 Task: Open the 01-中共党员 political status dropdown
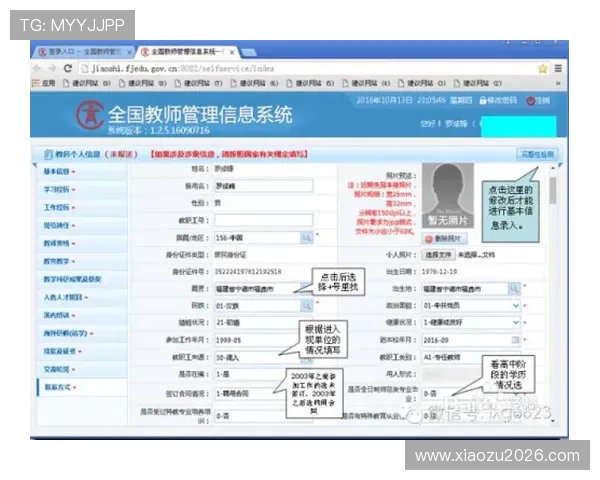point(471,305)
